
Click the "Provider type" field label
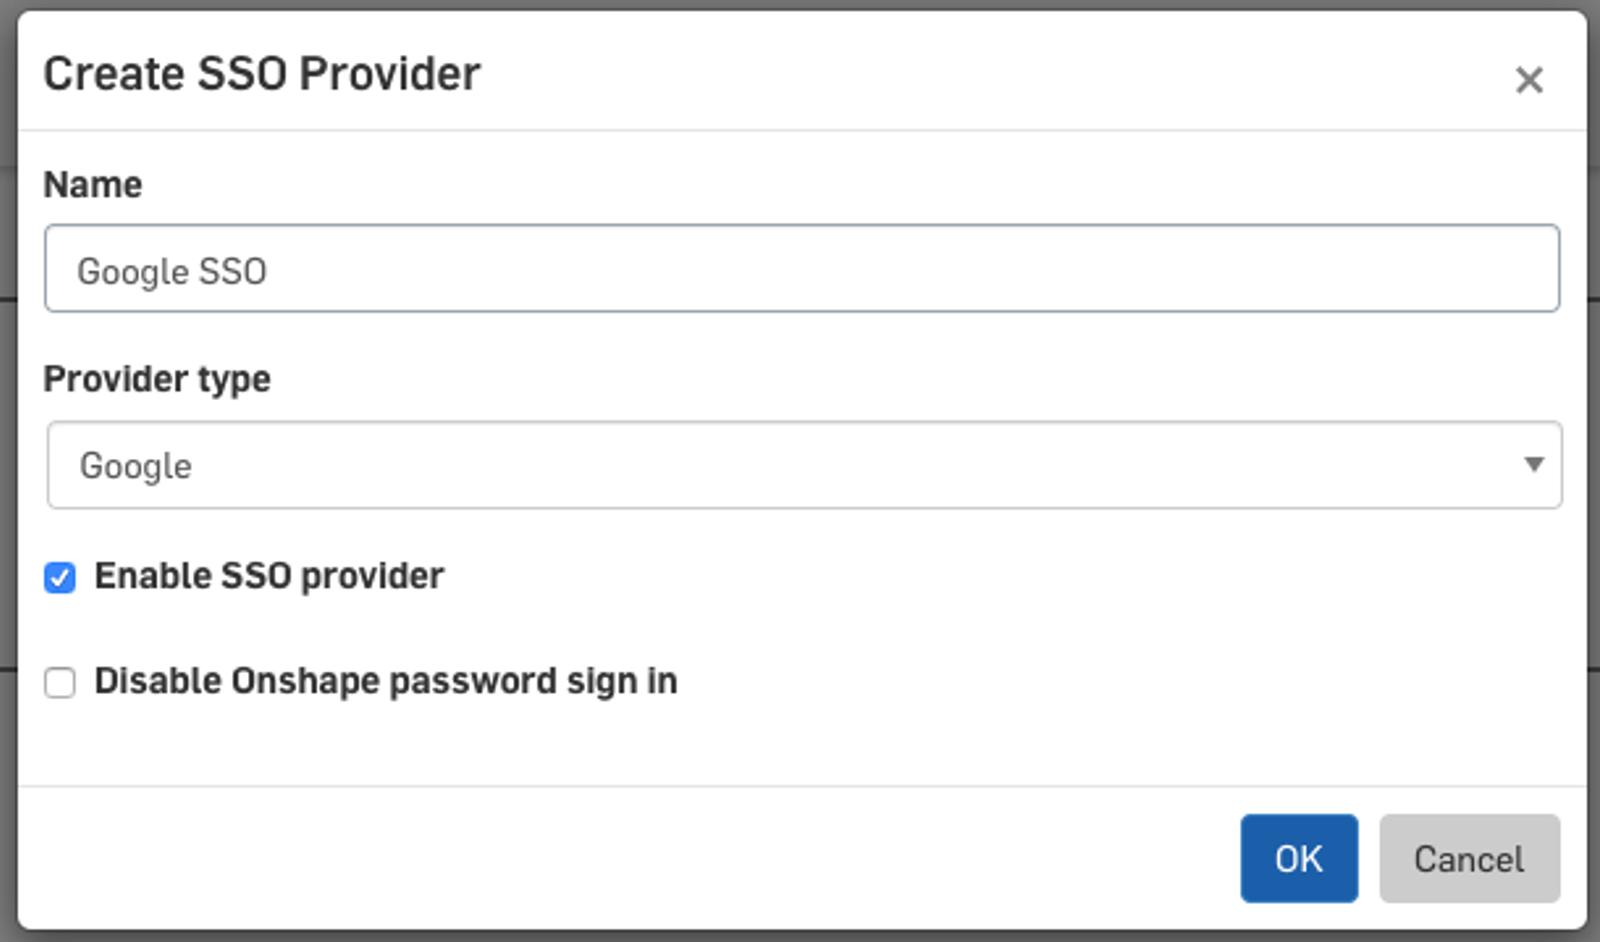pos(157,379)
